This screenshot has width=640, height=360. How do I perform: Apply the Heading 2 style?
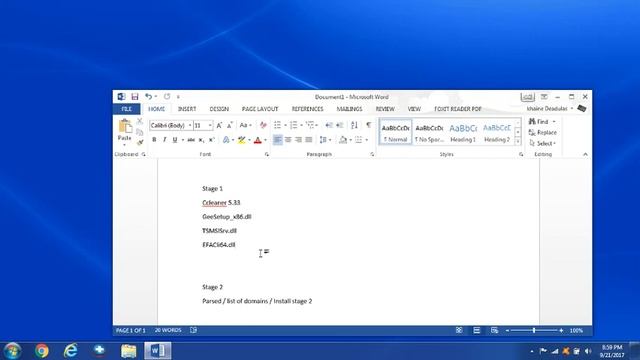497,132
